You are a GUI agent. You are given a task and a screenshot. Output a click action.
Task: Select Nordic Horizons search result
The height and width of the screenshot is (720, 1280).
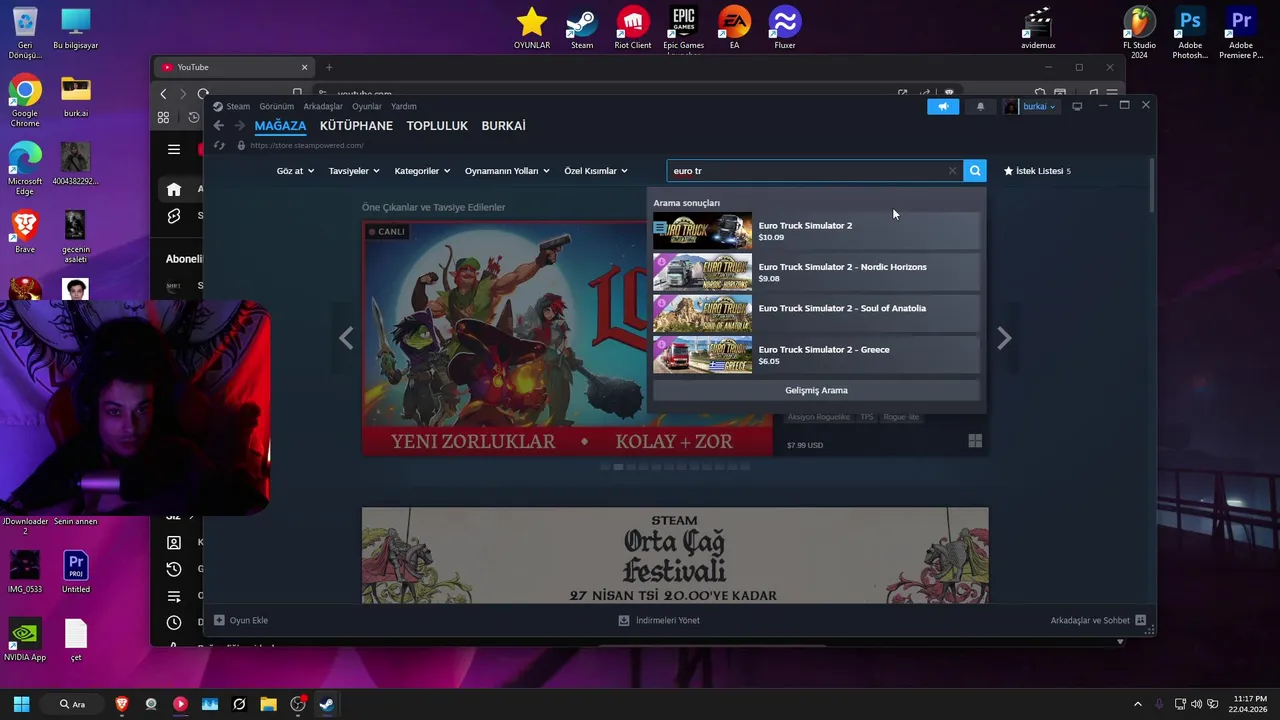(x=816, y=272)
